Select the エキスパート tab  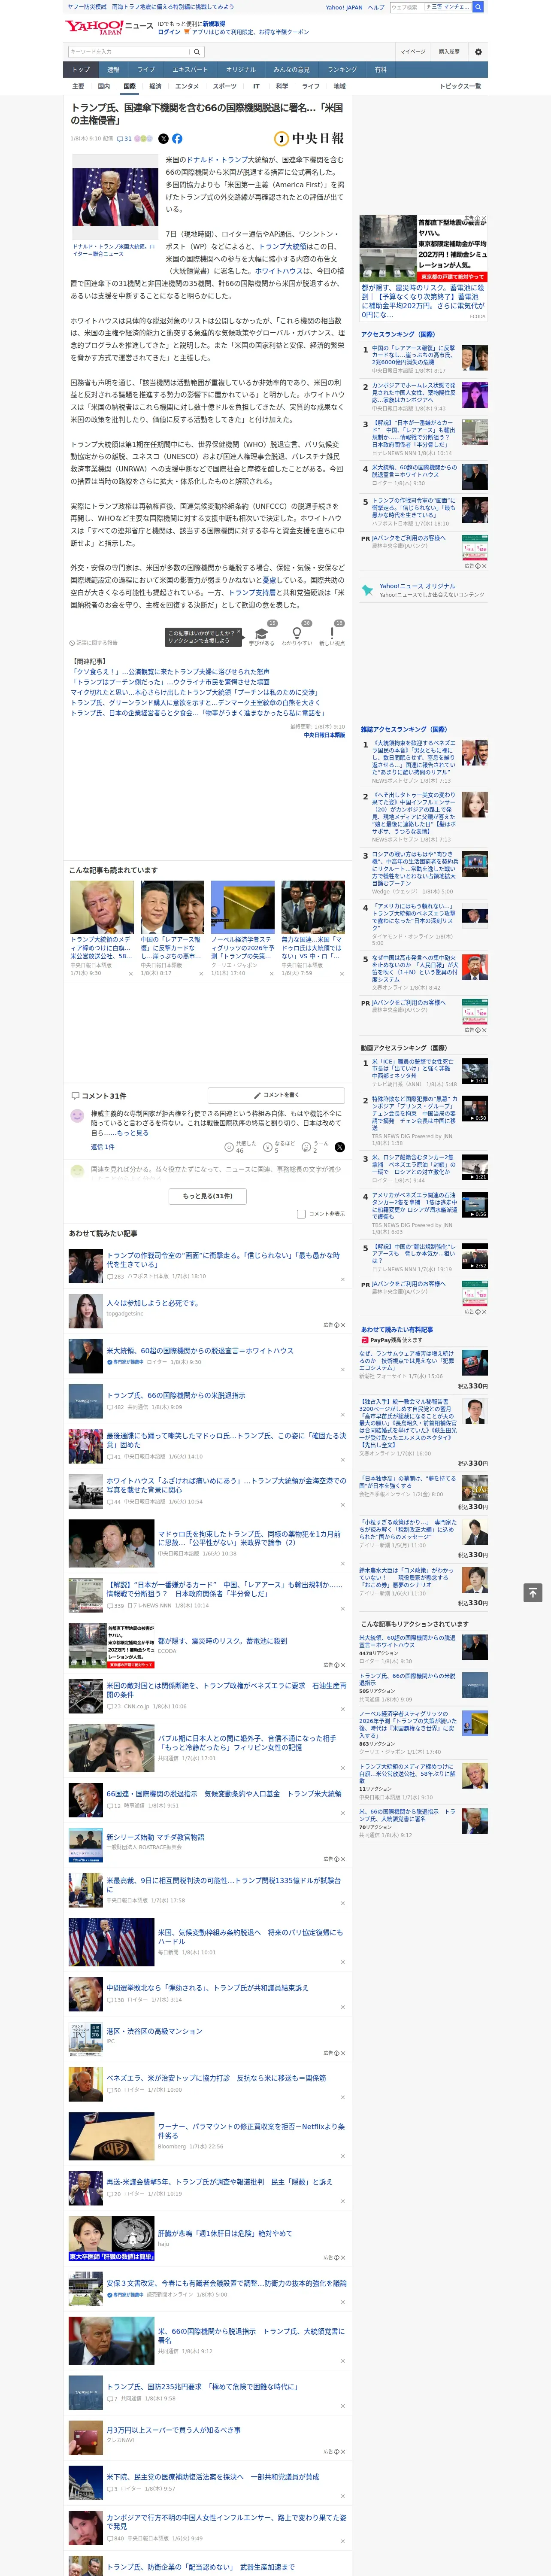[x=190, y=70]
